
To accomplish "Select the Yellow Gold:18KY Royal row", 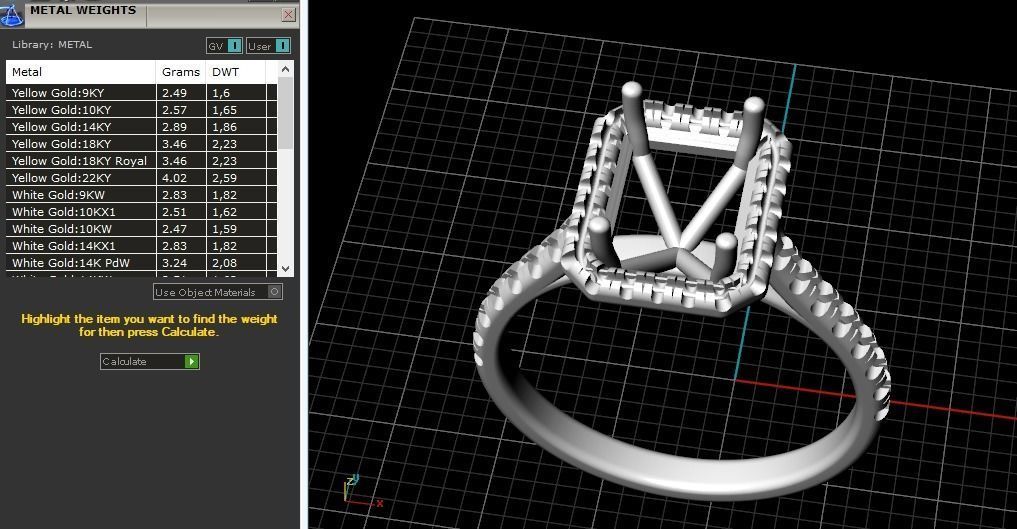I will [x=141, y=160].
